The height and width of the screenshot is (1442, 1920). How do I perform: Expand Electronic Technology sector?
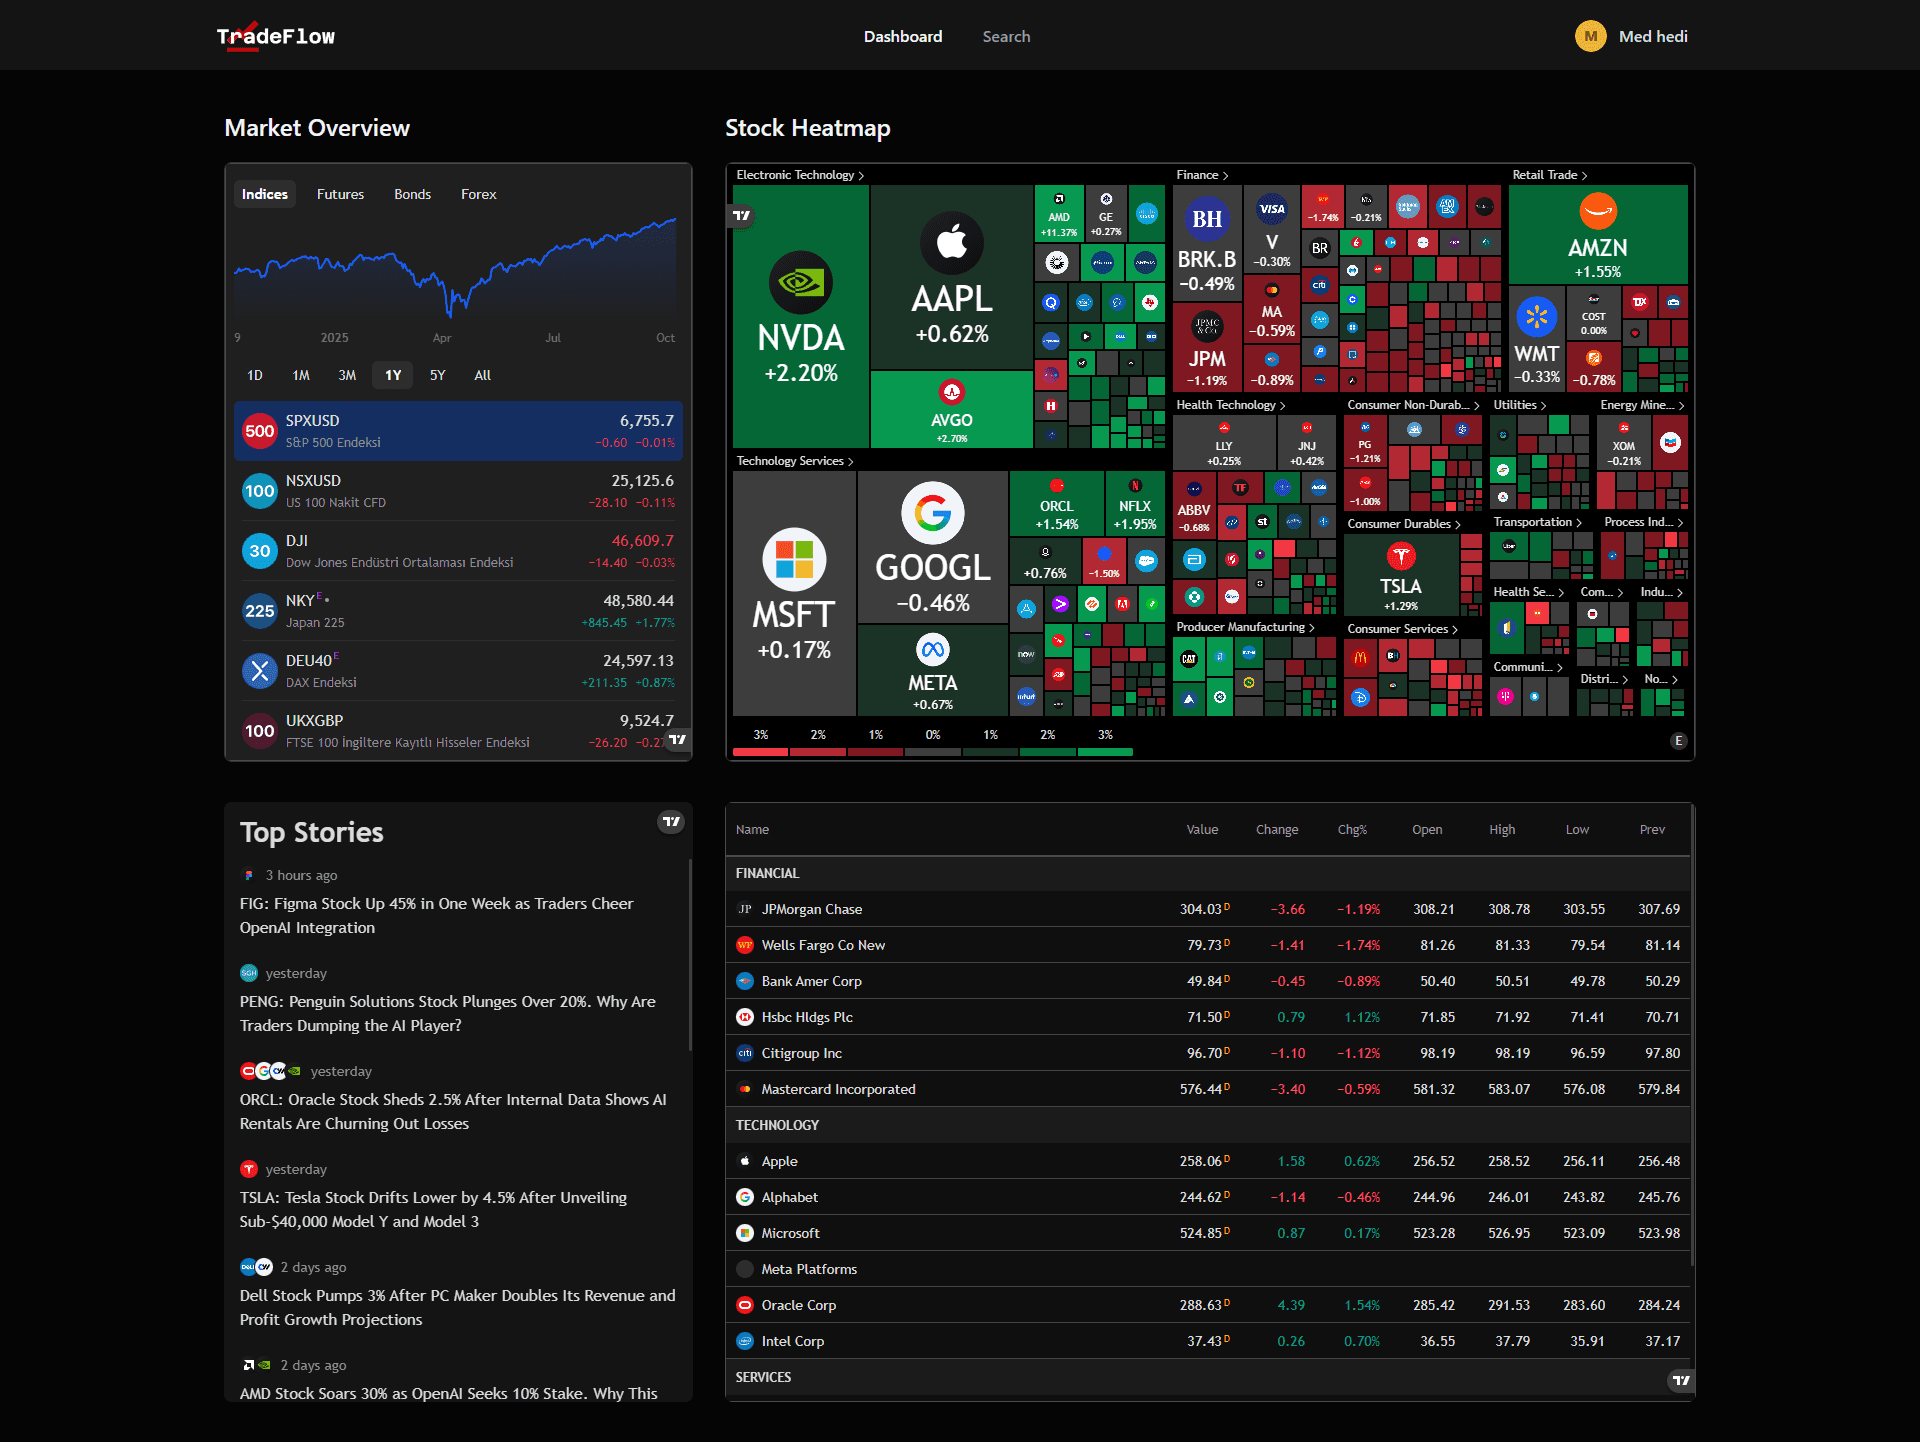(800, 175)
